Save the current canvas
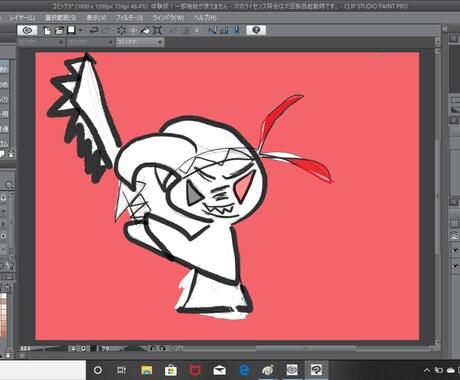Screen dimensions: 460x380 click(71, 31)
